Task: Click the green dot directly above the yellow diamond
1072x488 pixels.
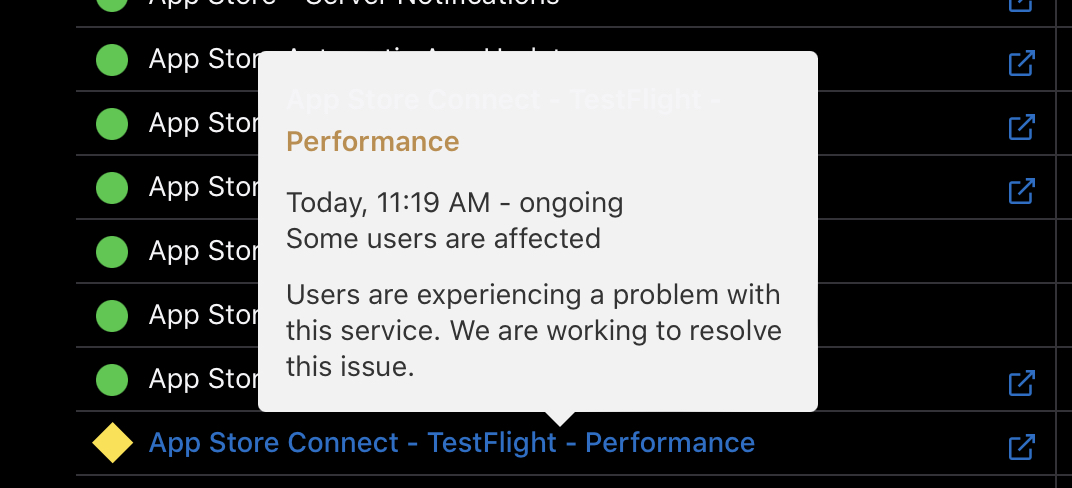Action: 112,380
